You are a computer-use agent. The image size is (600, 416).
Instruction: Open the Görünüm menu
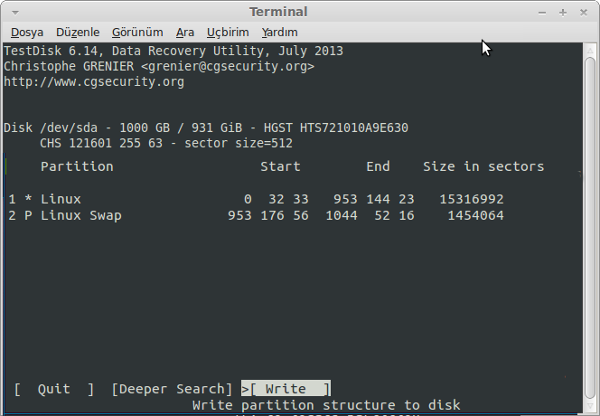click(x=137, y=33)
